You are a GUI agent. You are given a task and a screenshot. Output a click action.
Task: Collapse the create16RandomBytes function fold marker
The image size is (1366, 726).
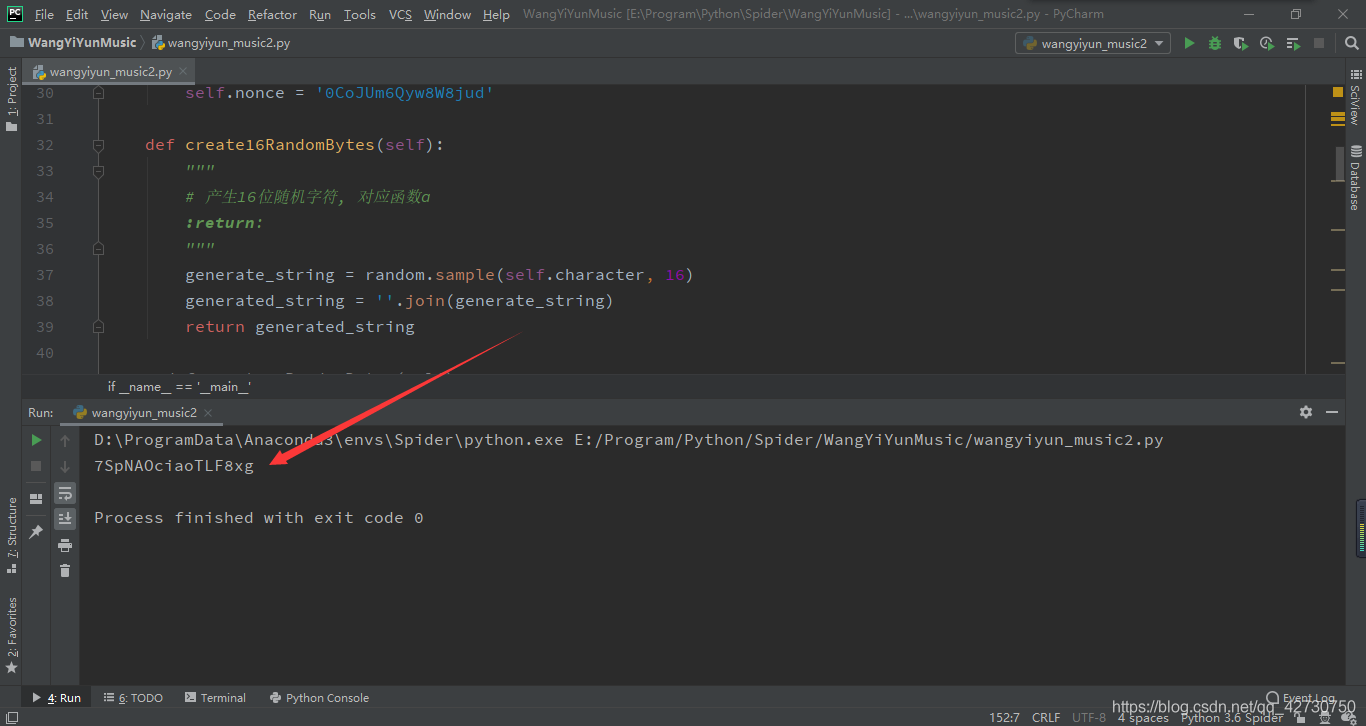click(98, 145)
